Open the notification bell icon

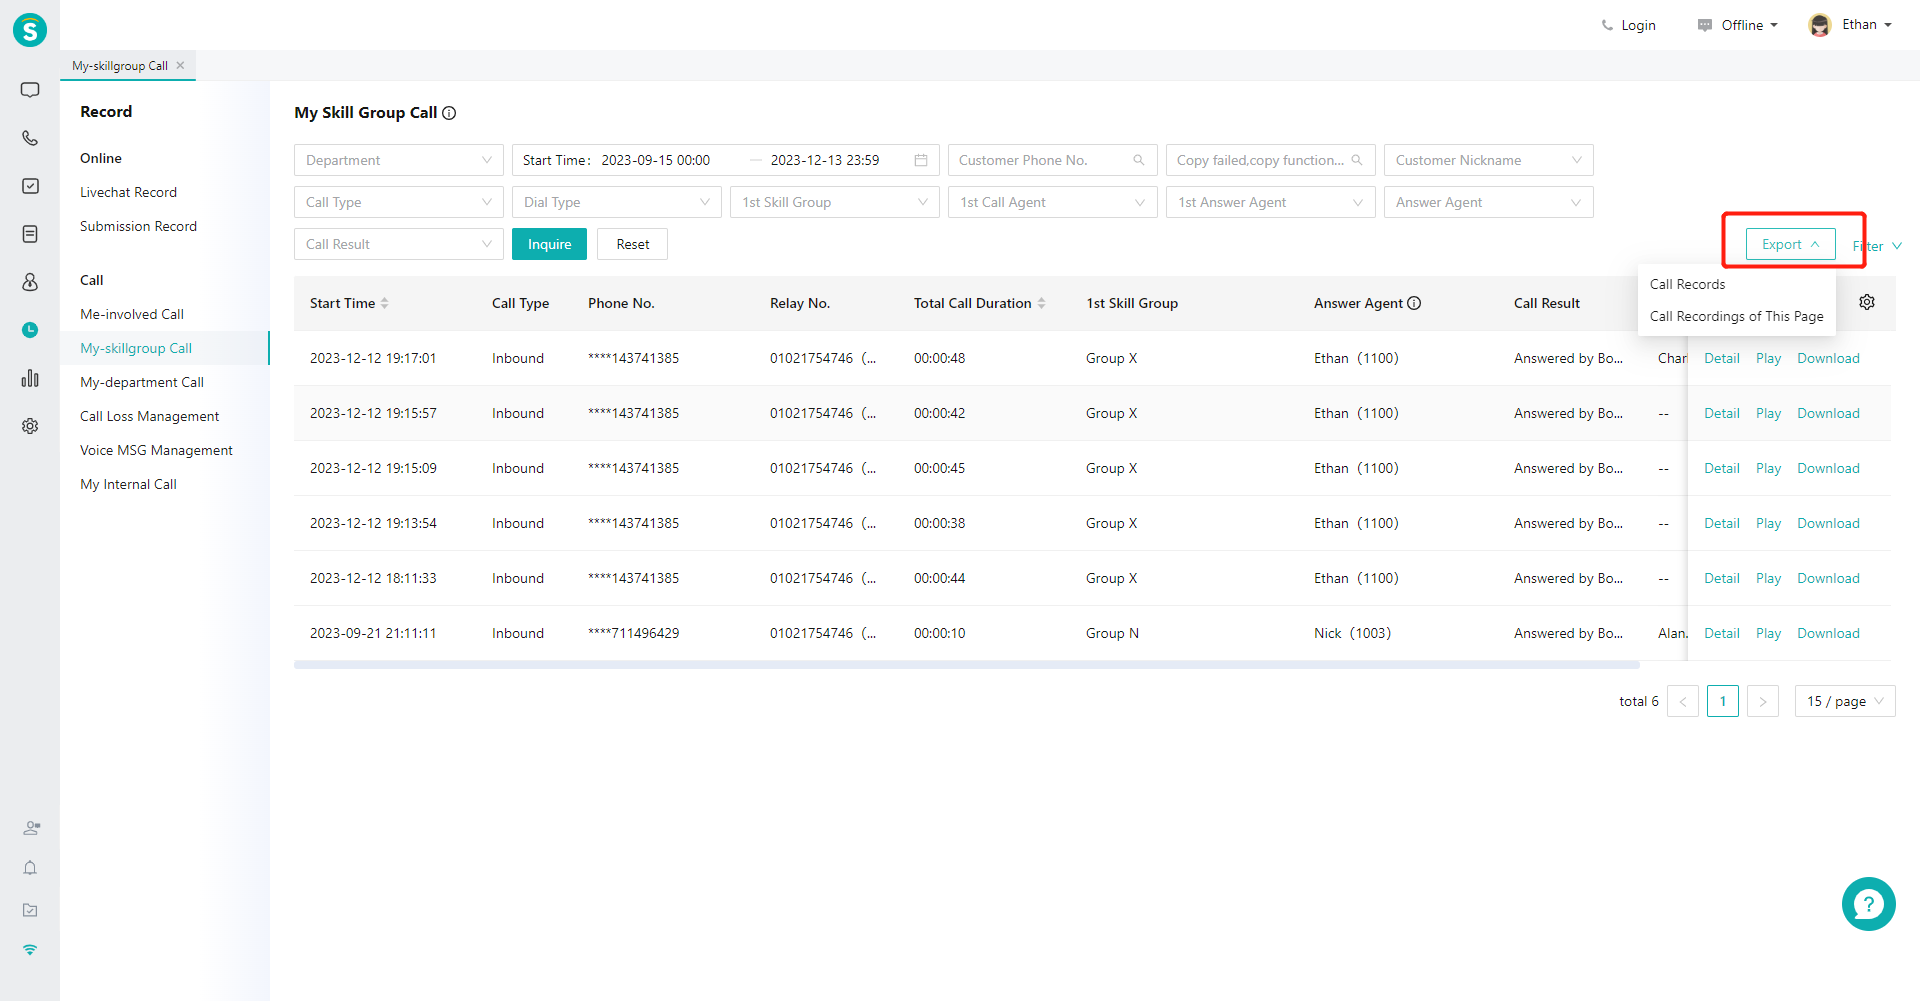pyautogui.click(x=30, y=868)
